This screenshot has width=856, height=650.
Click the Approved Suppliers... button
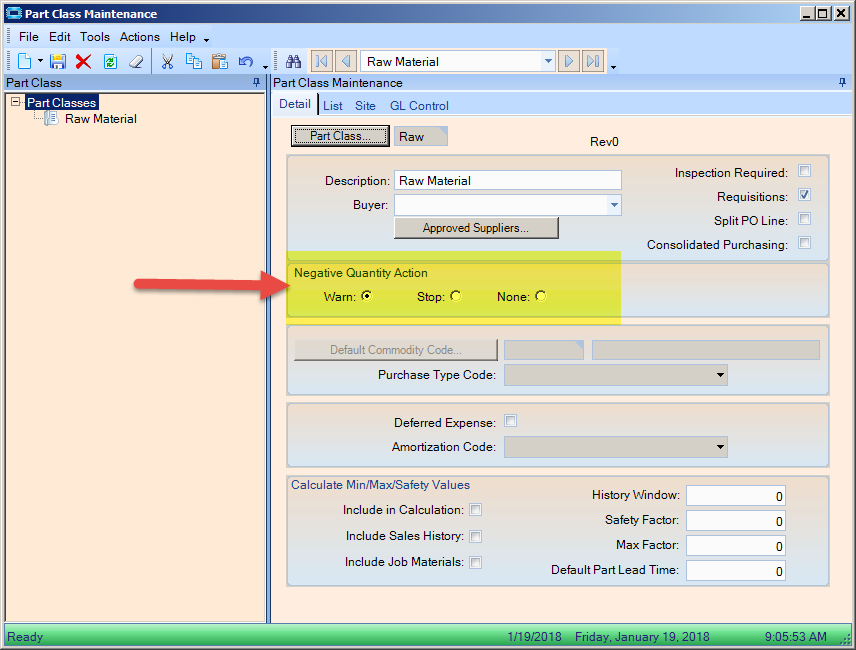(476, 228)
